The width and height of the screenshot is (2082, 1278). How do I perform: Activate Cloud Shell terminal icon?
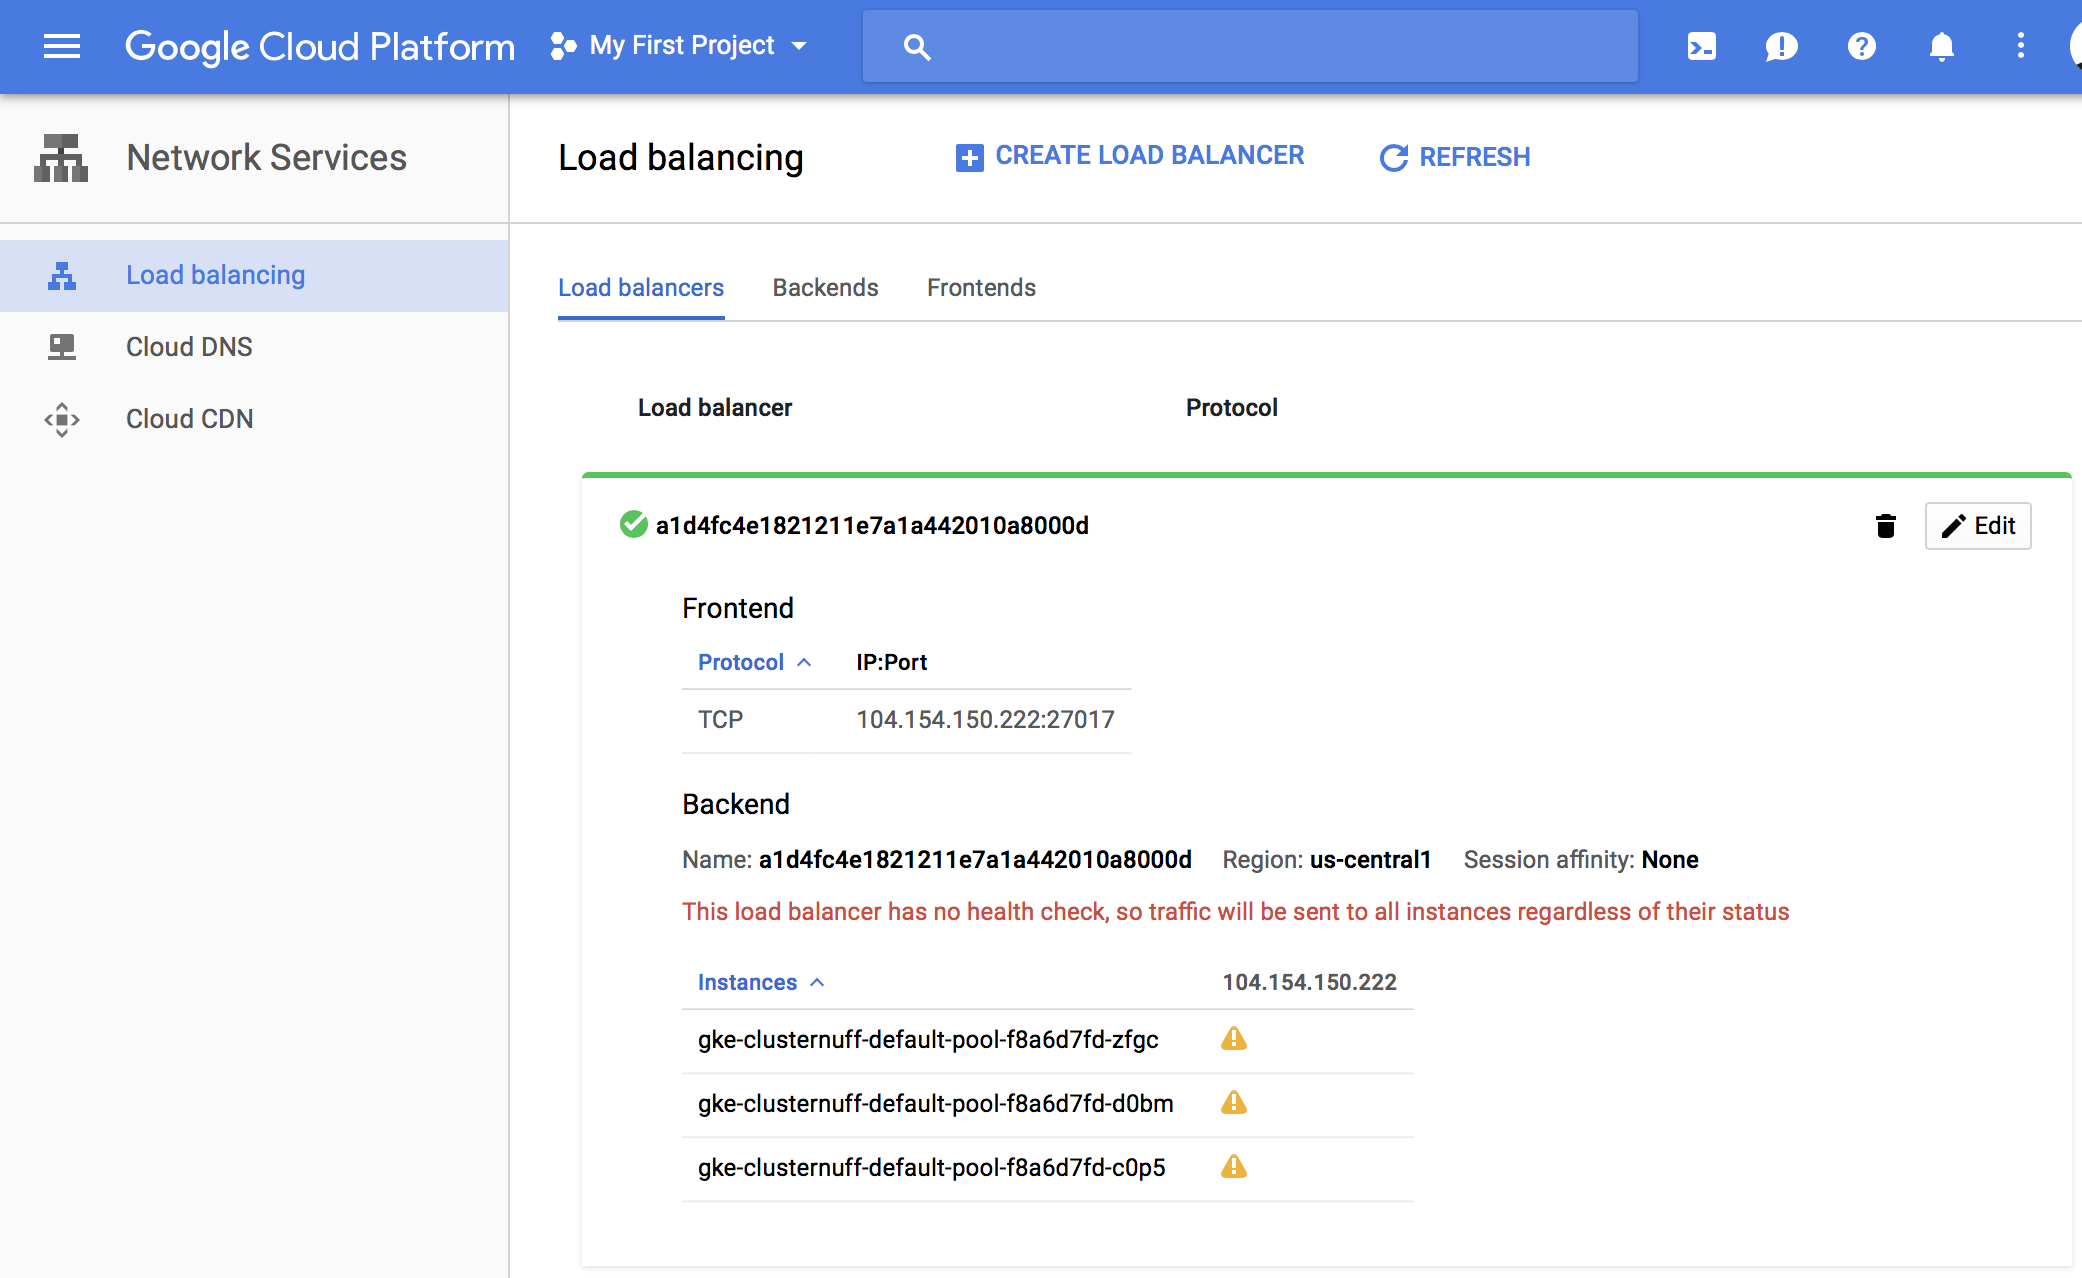1701,46
